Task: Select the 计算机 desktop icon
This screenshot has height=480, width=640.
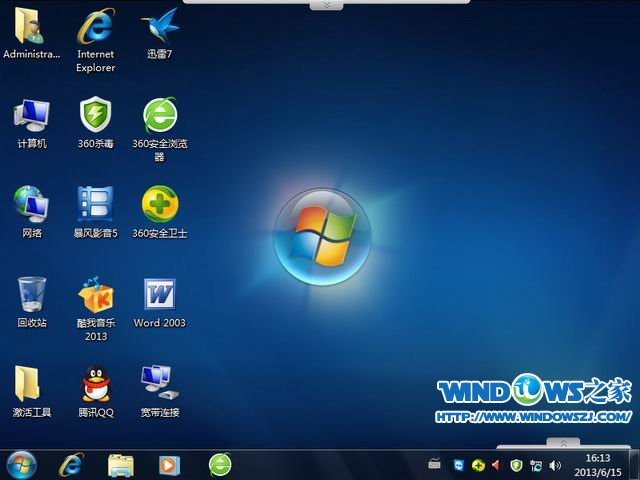Action: click(x=32, y=115)
